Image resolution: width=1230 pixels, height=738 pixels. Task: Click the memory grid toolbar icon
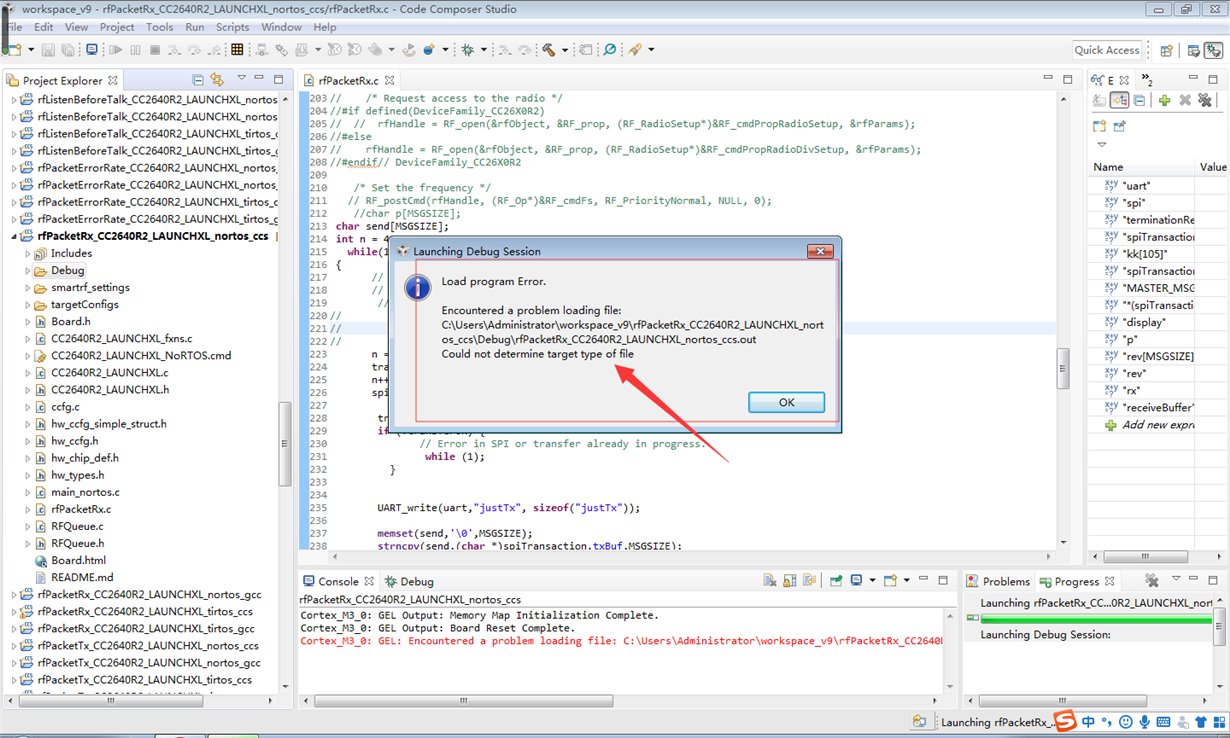[237, 50]
